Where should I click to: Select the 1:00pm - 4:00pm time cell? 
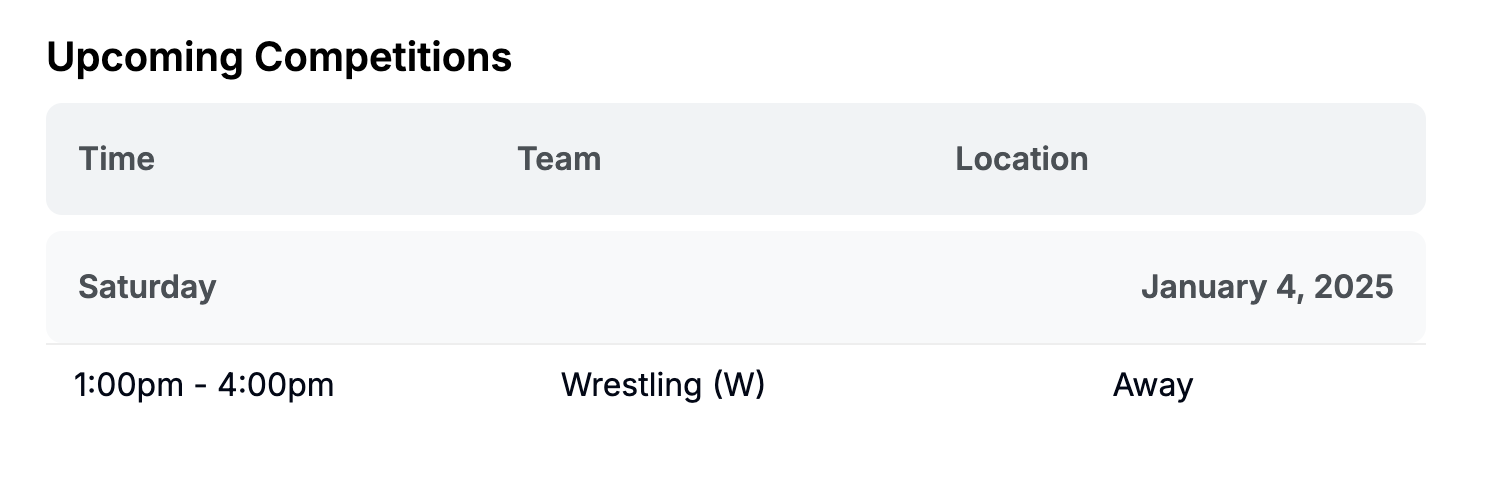tap(204, 385)
